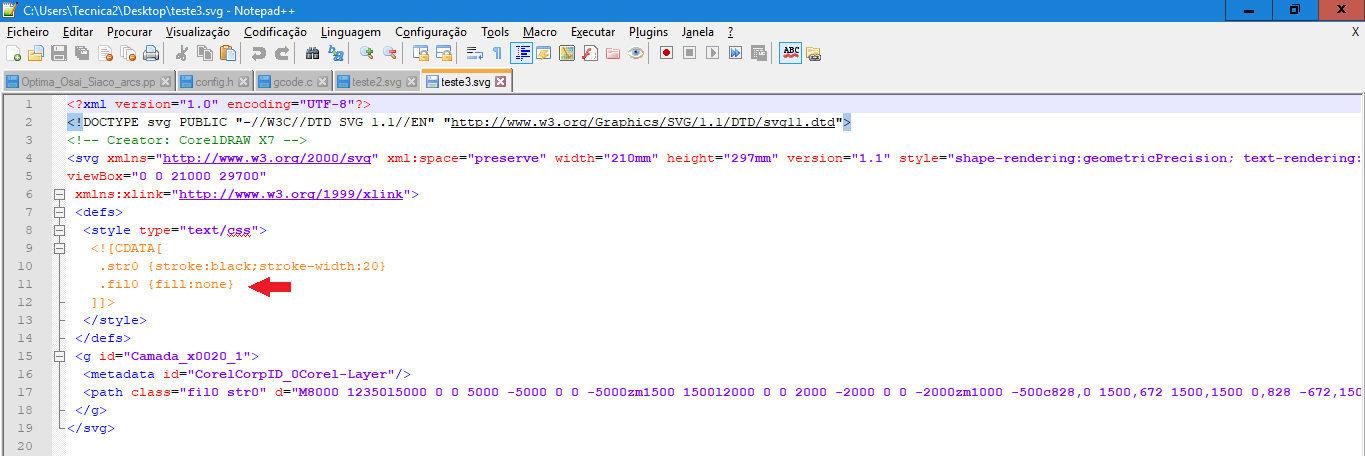Open the Configuração menu
The image size is (1365, 456).
(431, 32)
